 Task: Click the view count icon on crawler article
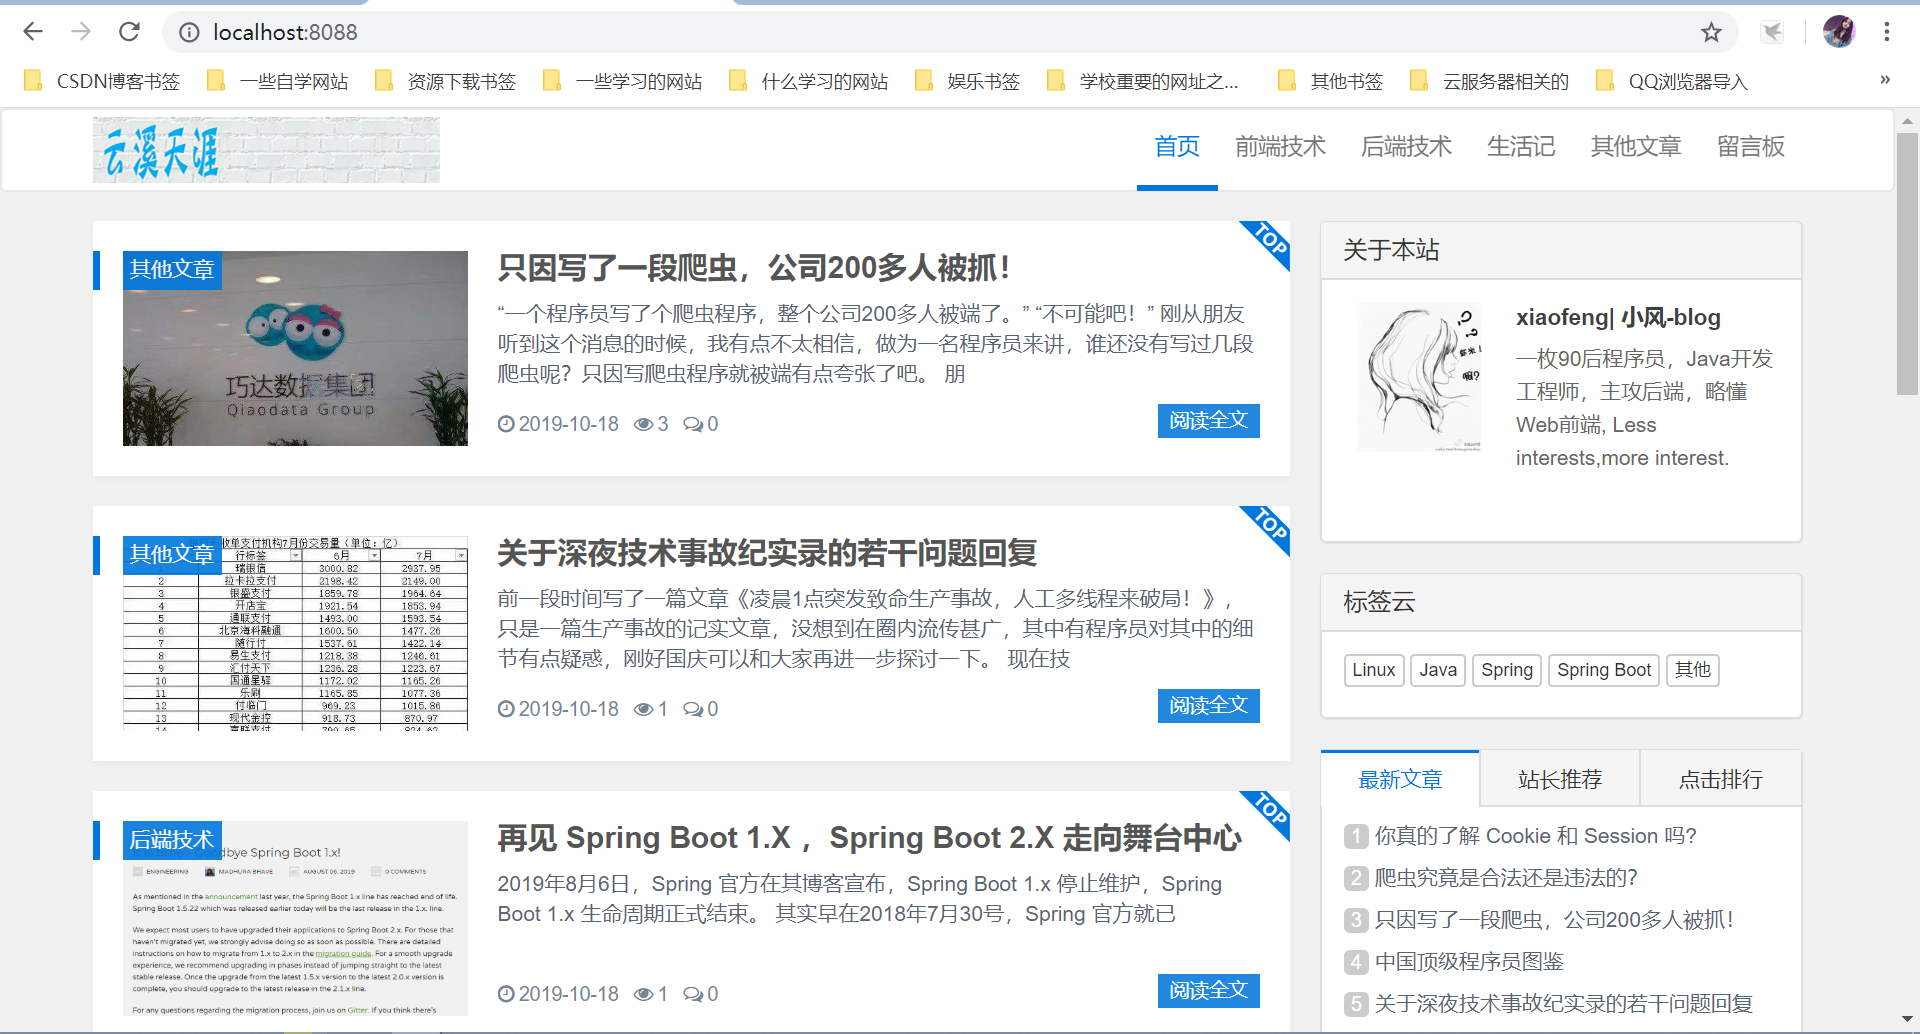[x=643, y=424]
